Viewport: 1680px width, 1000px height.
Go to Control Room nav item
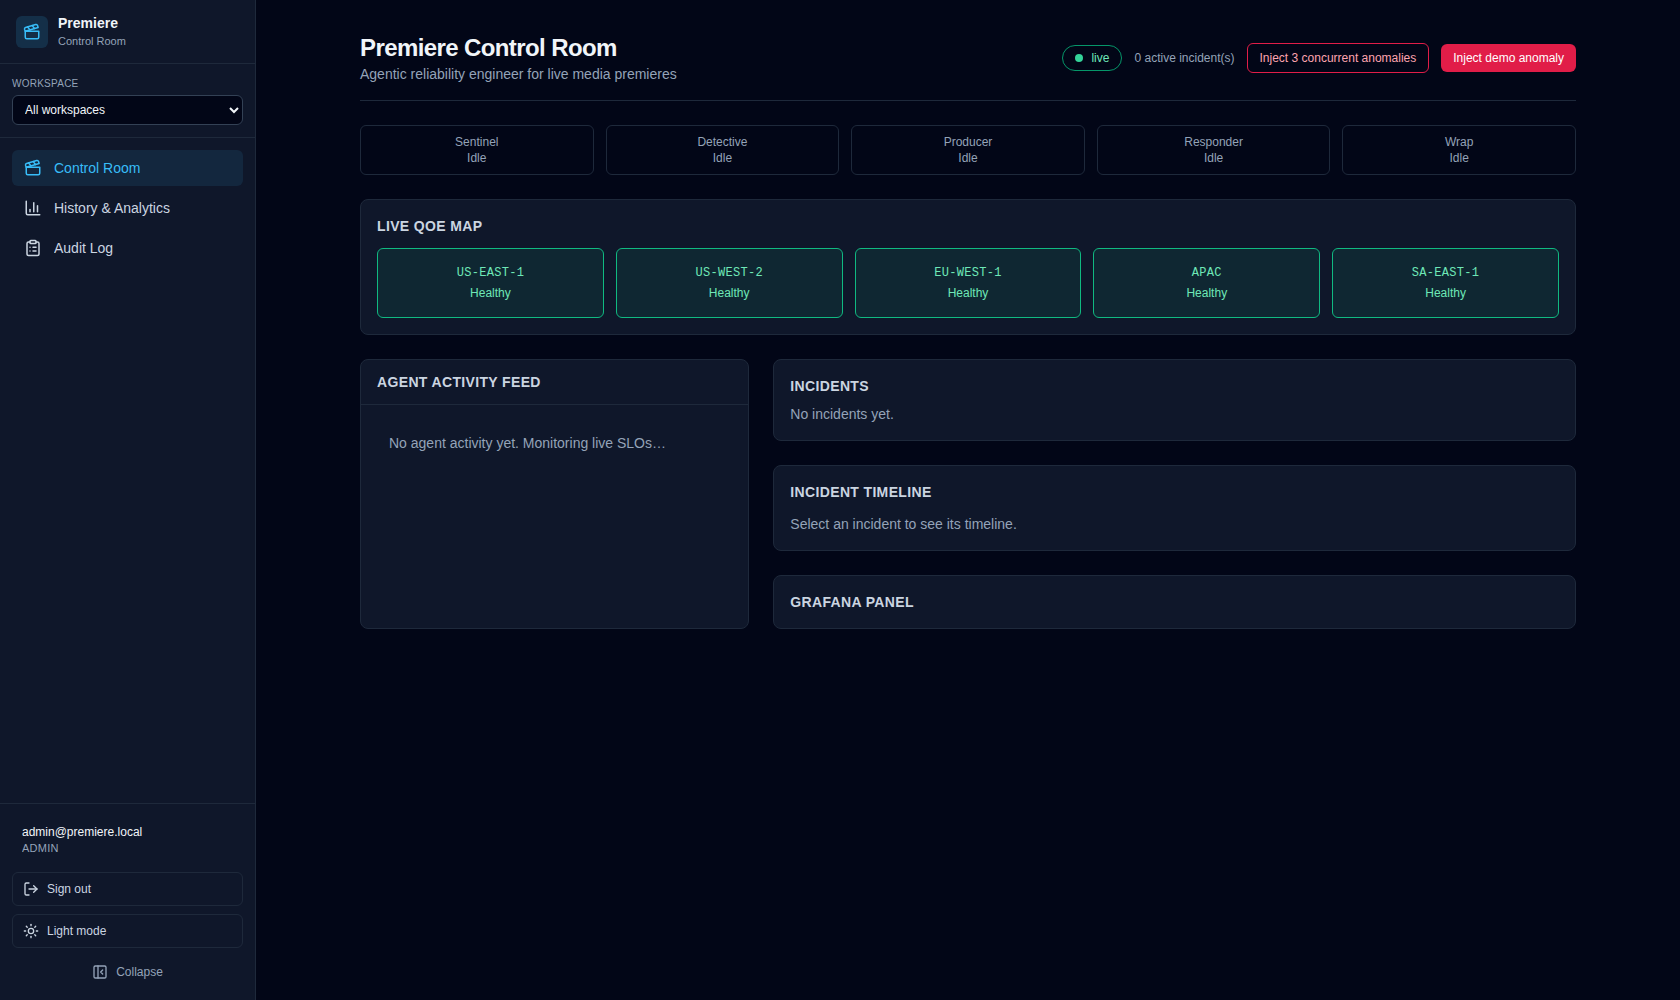(x=127, y=168)
